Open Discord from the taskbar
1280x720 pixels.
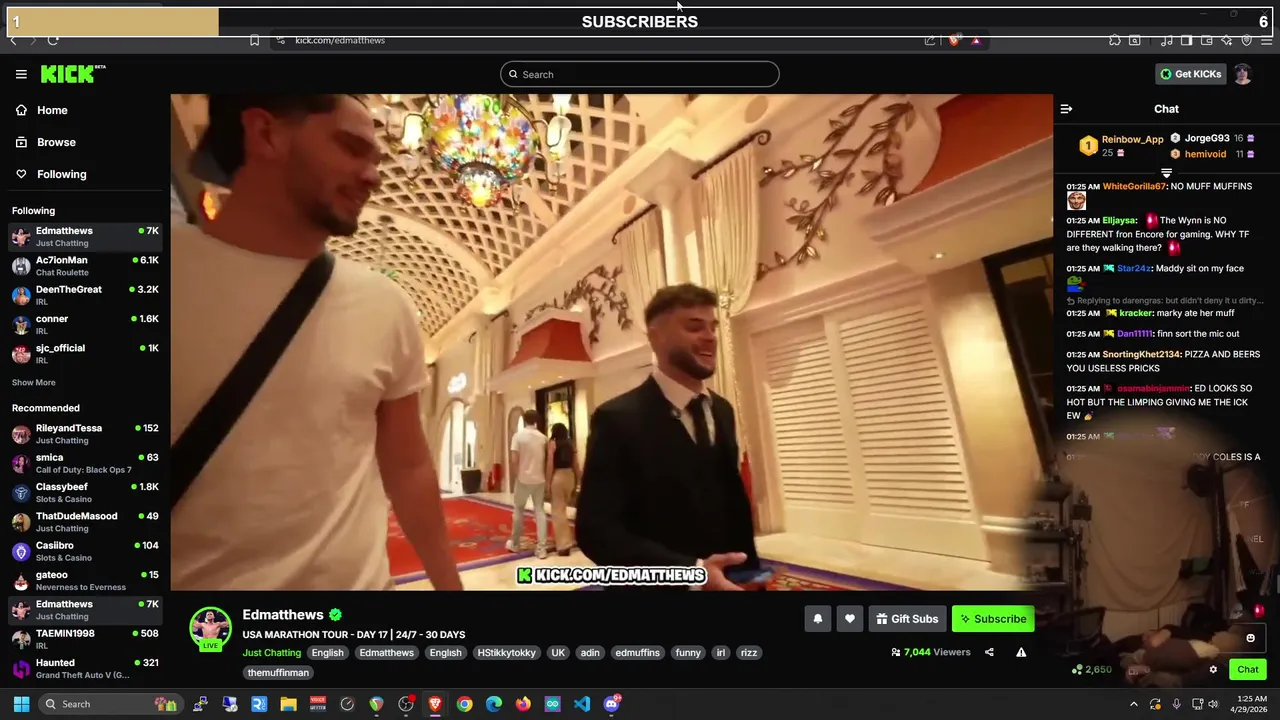(612, 704)
